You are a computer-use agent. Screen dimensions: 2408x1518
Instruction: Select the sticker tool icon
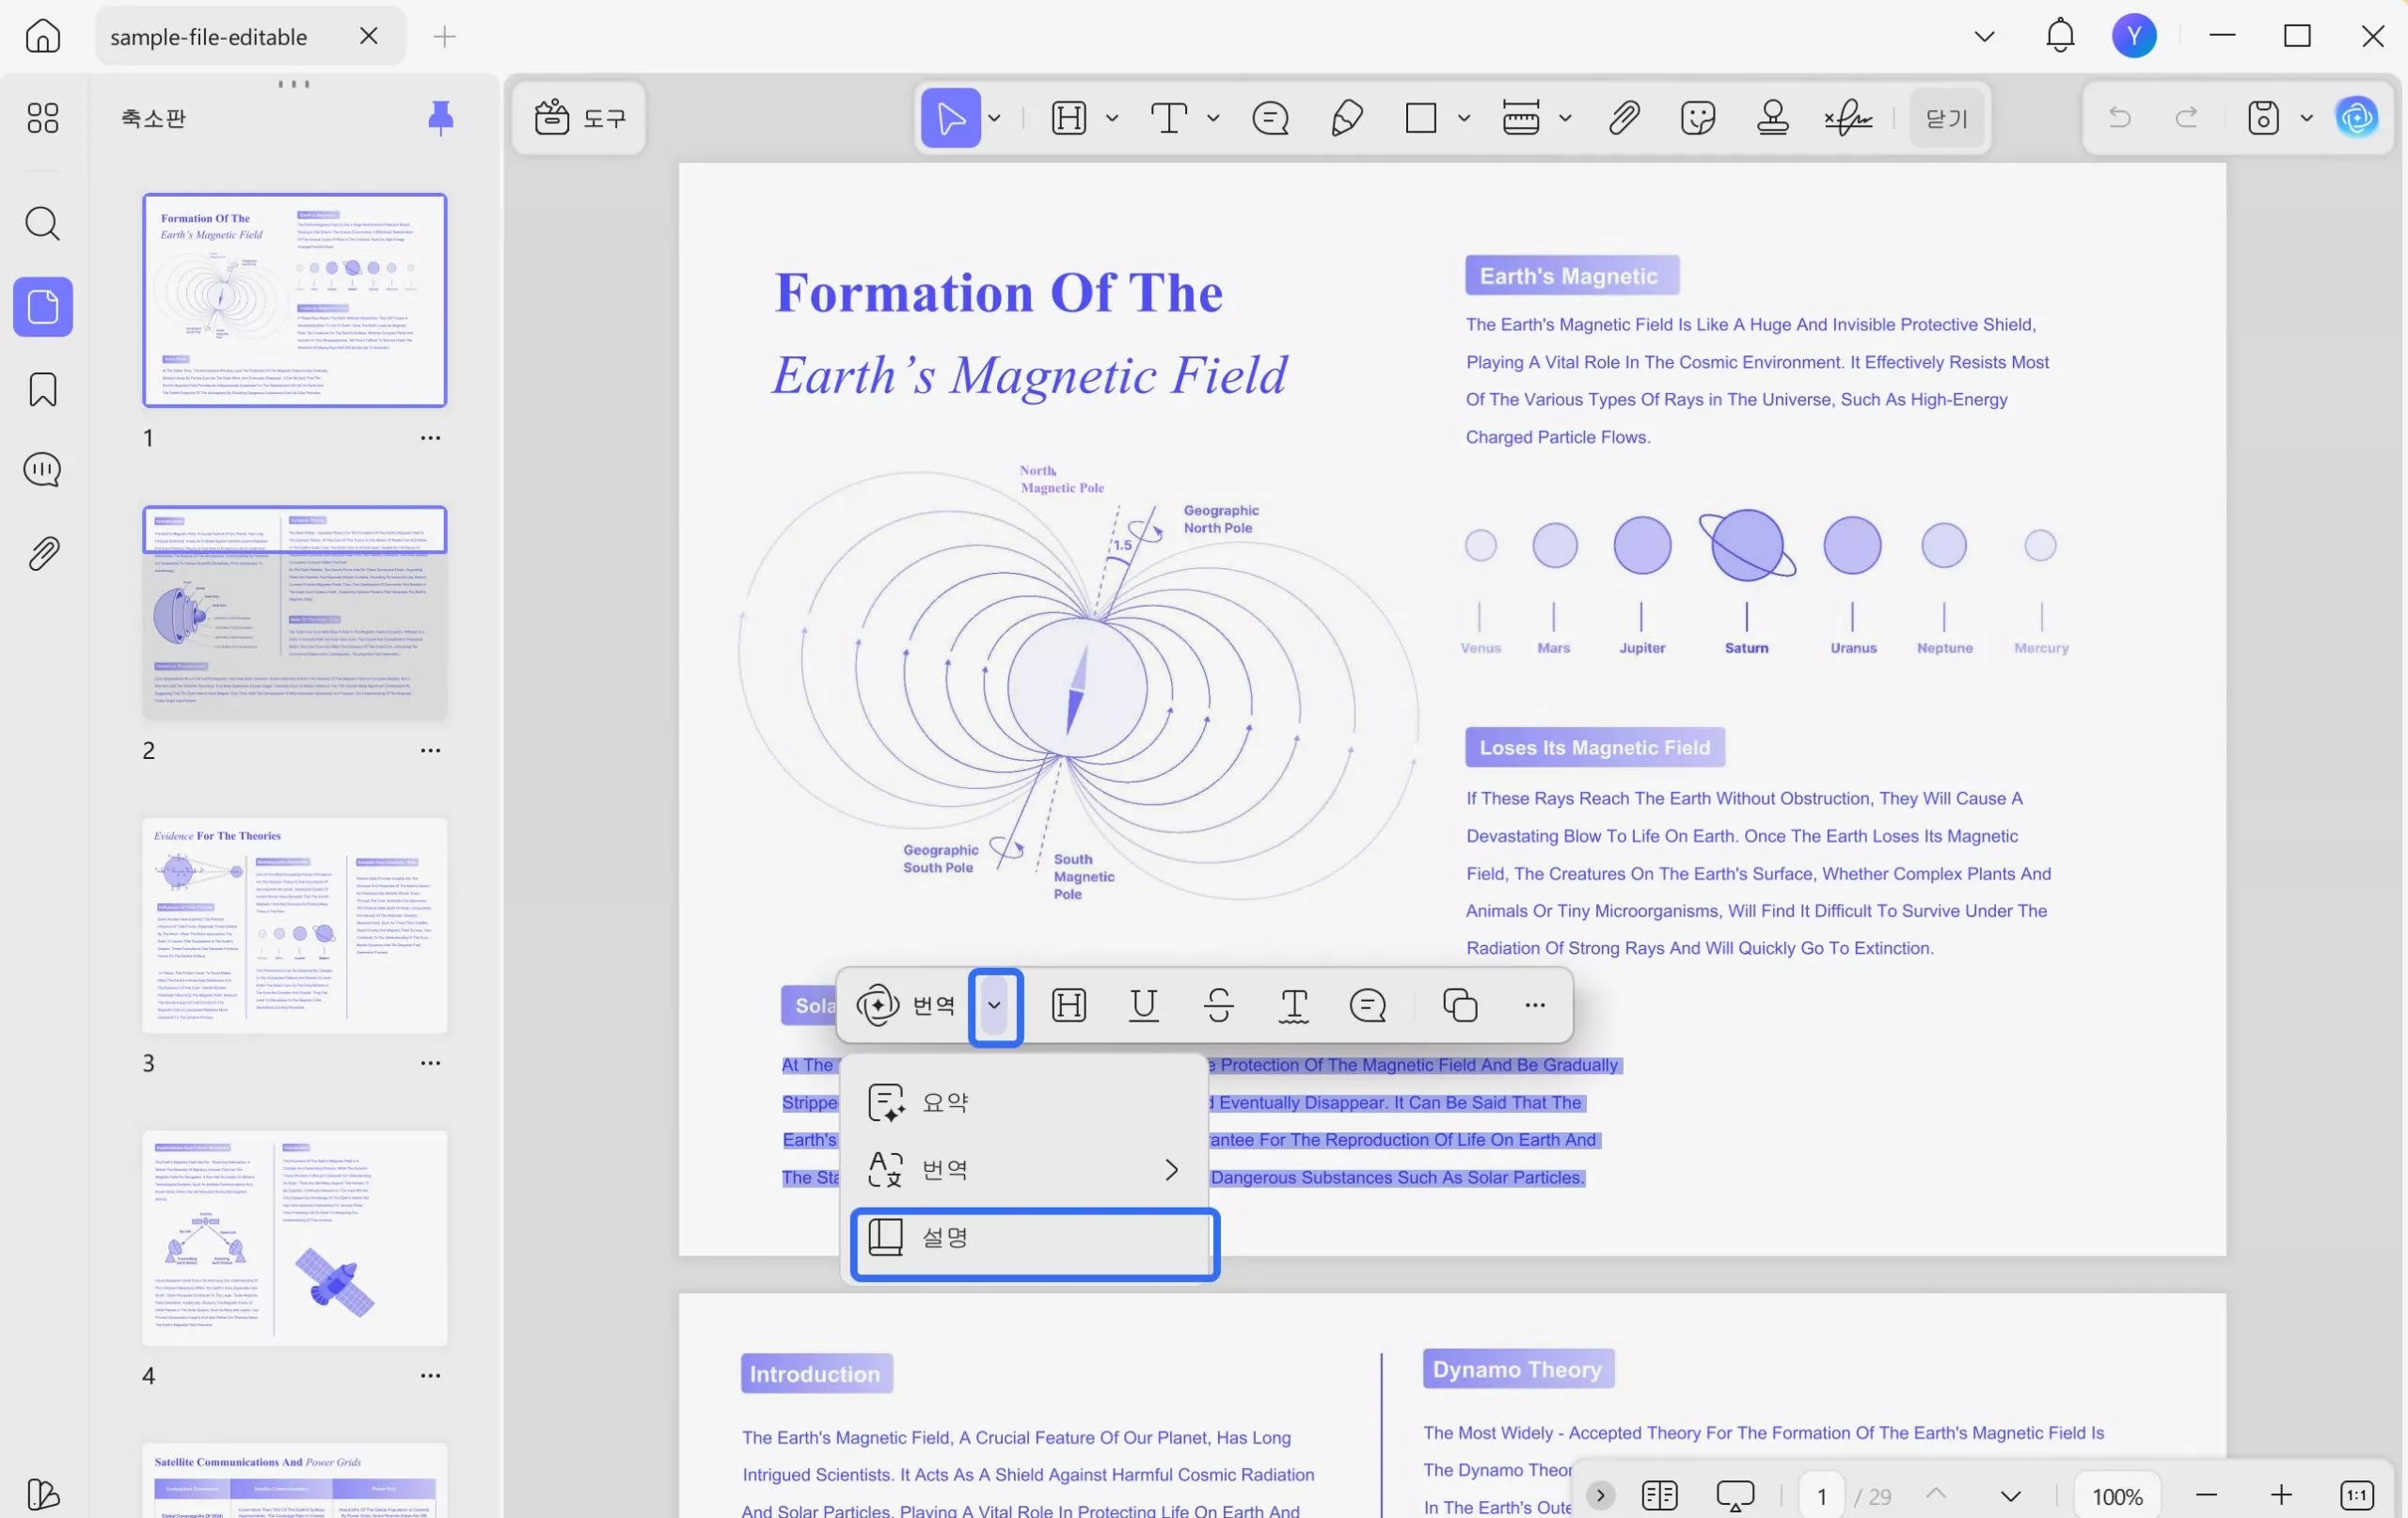1698,118
